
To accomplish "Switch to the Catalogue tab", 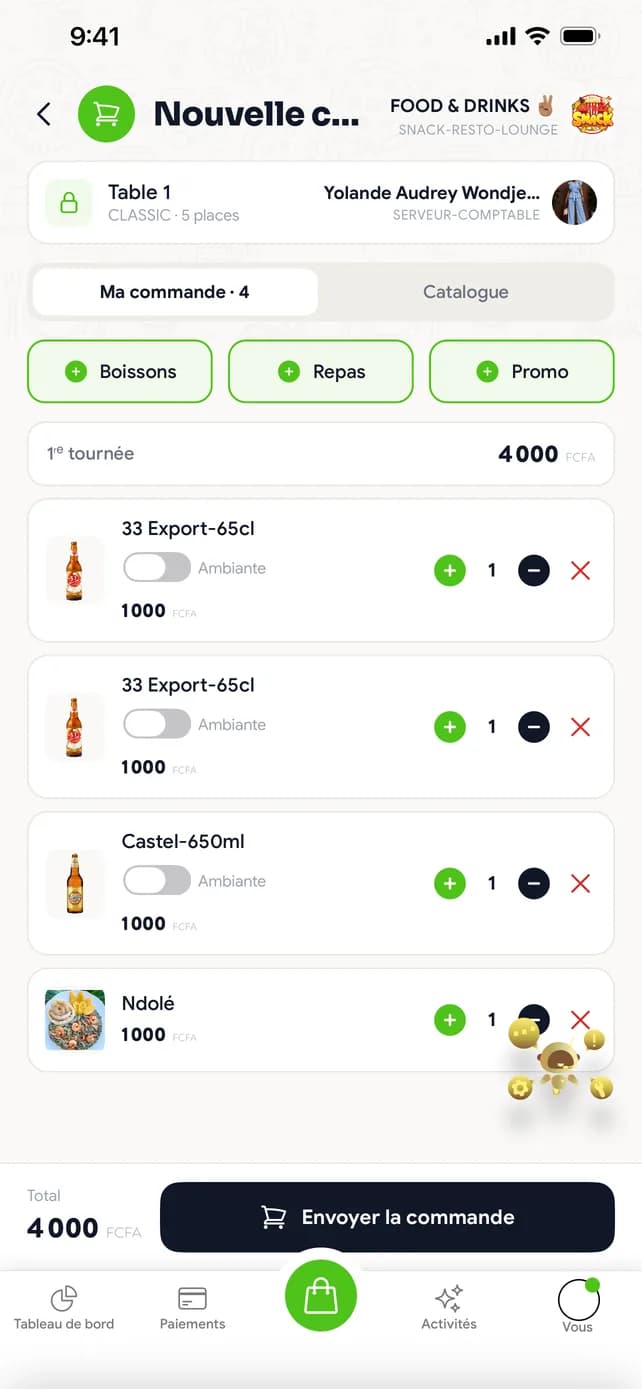I will (x=466, y=292).
